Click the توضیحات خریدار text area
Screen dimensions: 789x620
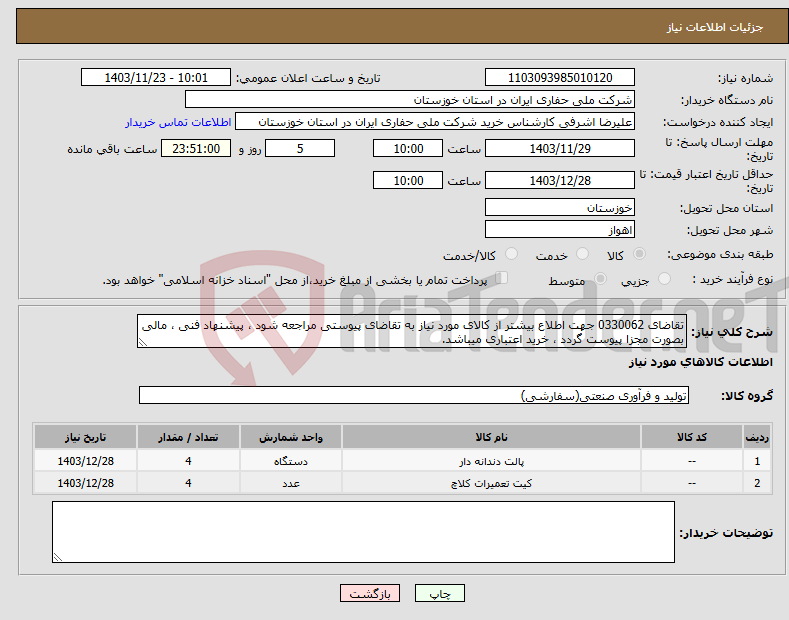(x=363, y=532)
